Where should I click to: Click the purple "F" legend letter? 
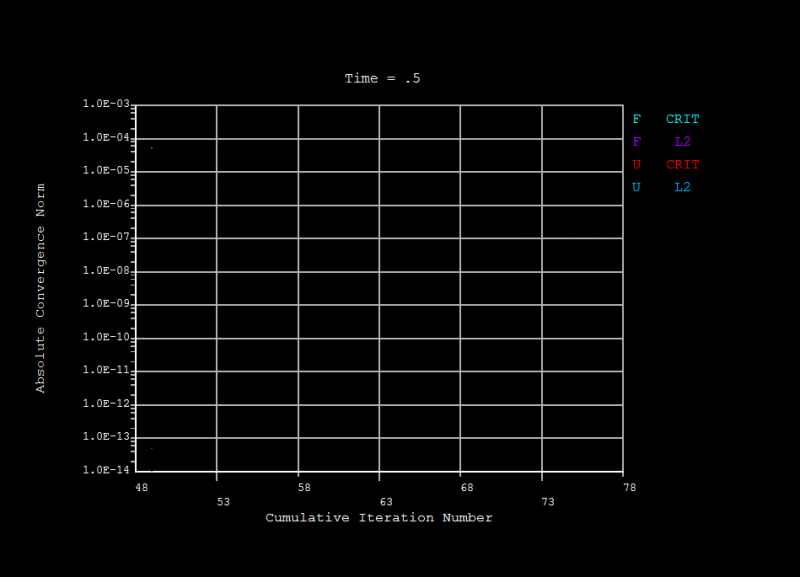pos(636,141)
